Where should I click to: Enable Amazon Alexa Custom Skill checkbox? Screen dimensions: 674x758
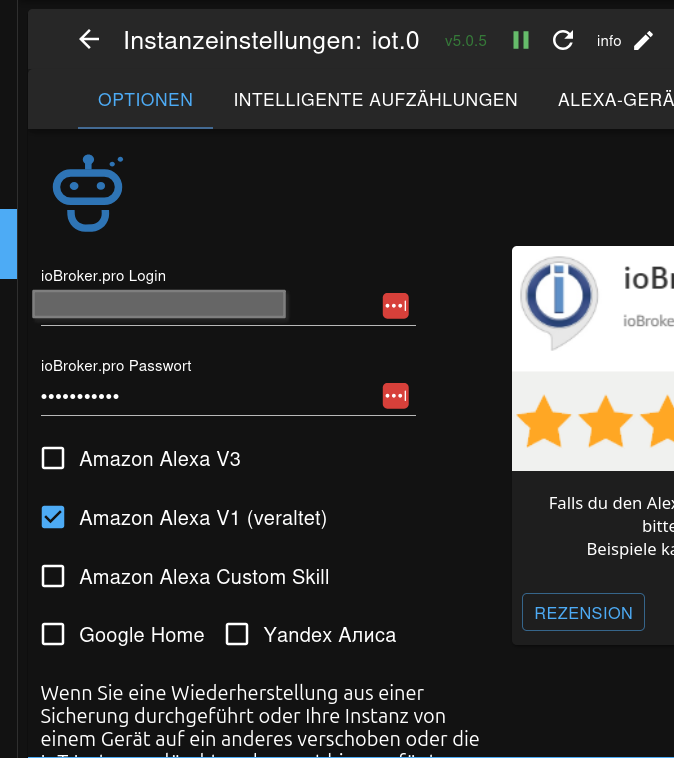pos(53,576)
